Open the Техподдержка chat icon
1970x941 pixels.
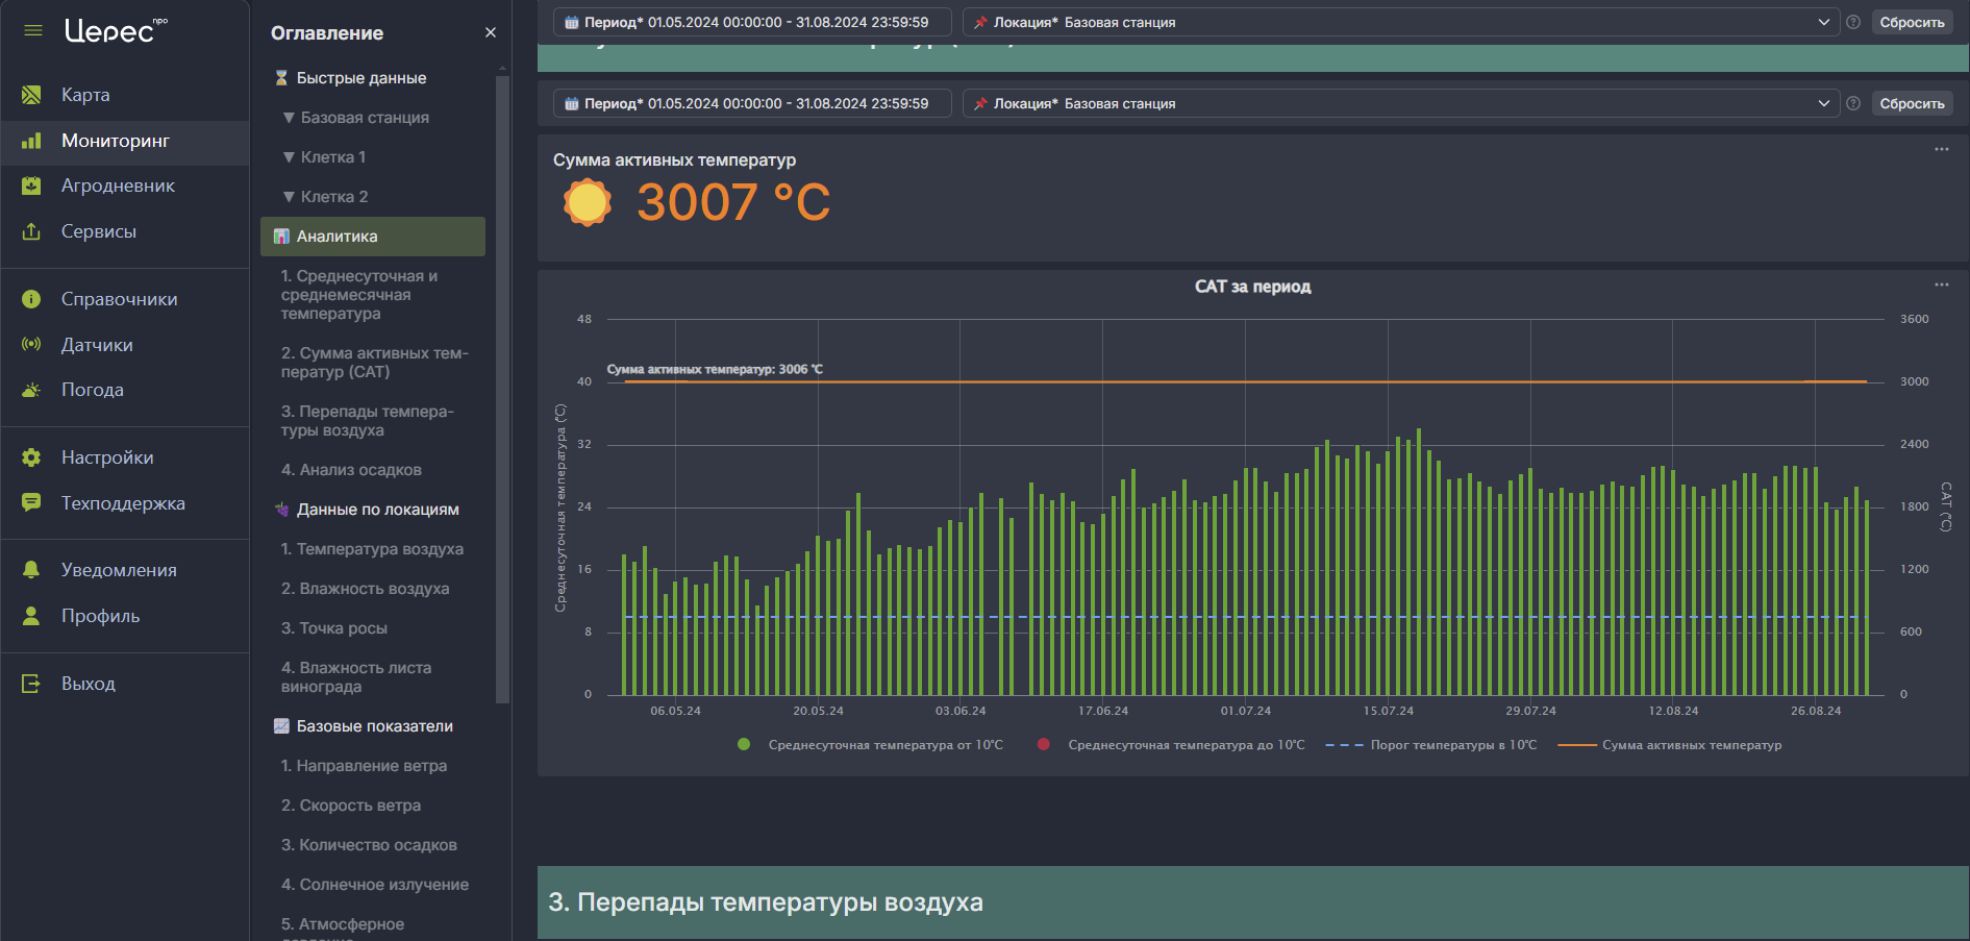(32, 503)
